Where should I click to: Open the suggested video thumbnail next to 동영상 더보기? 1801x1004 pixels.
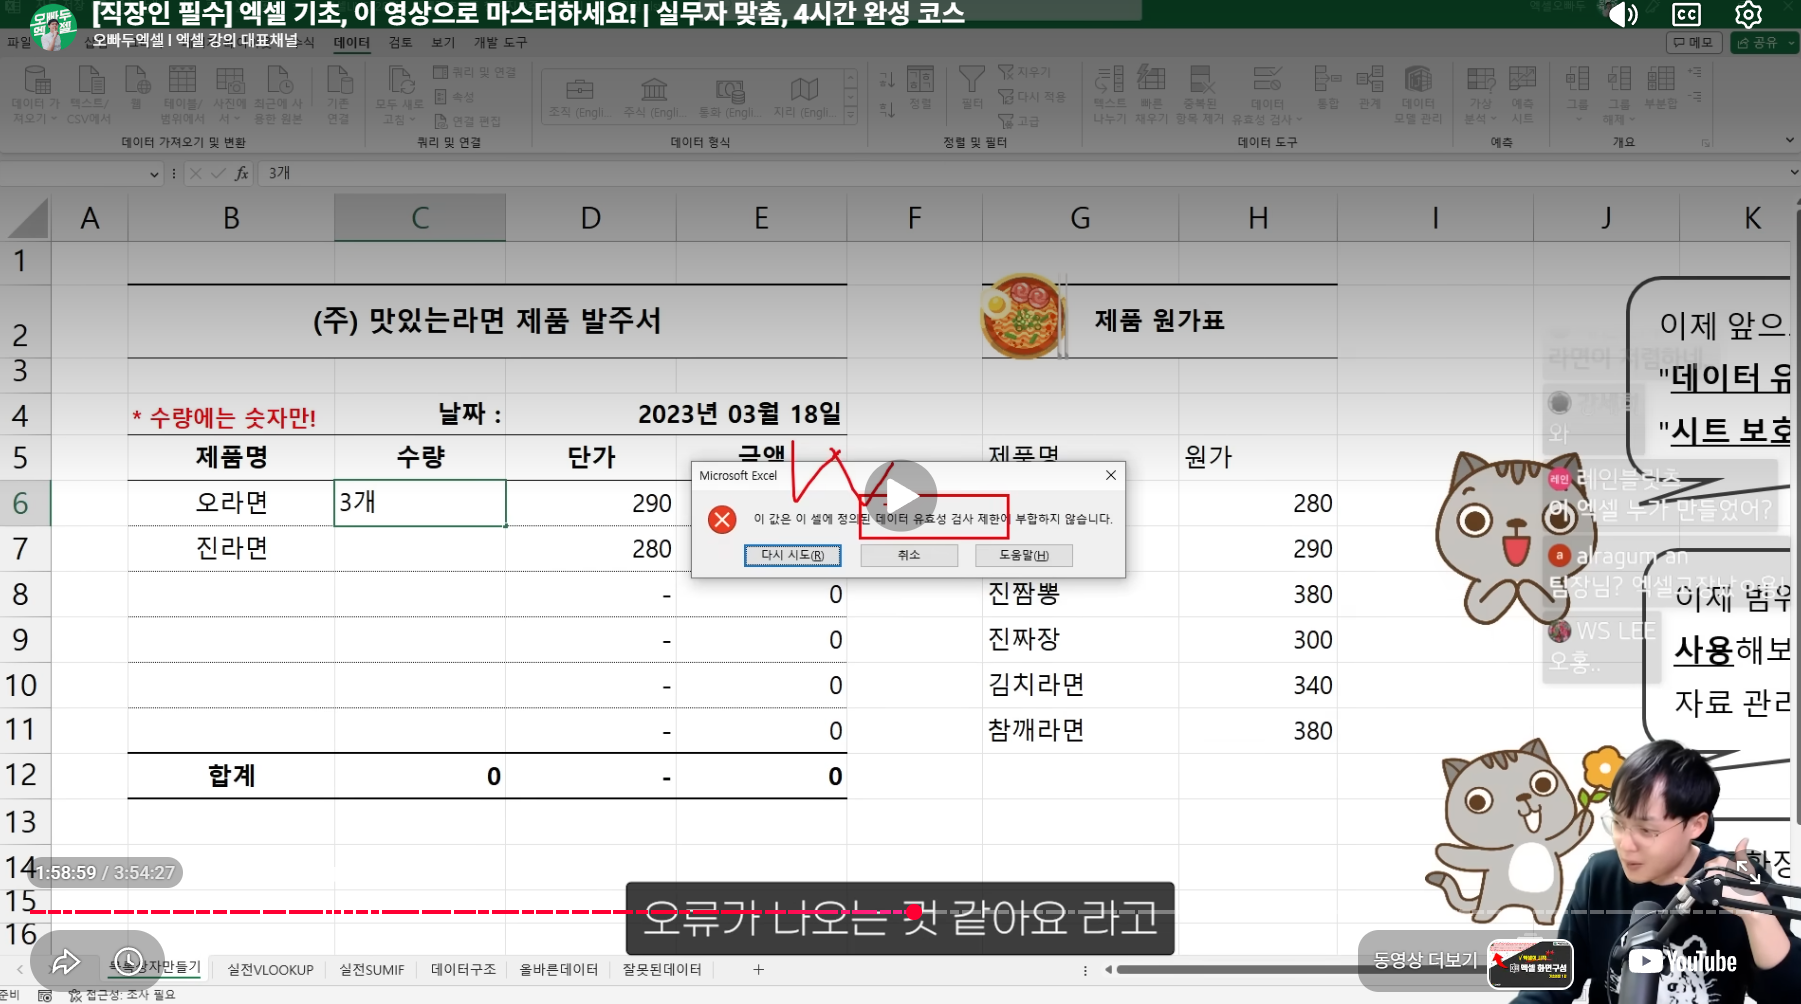(x=1530, y=965)
